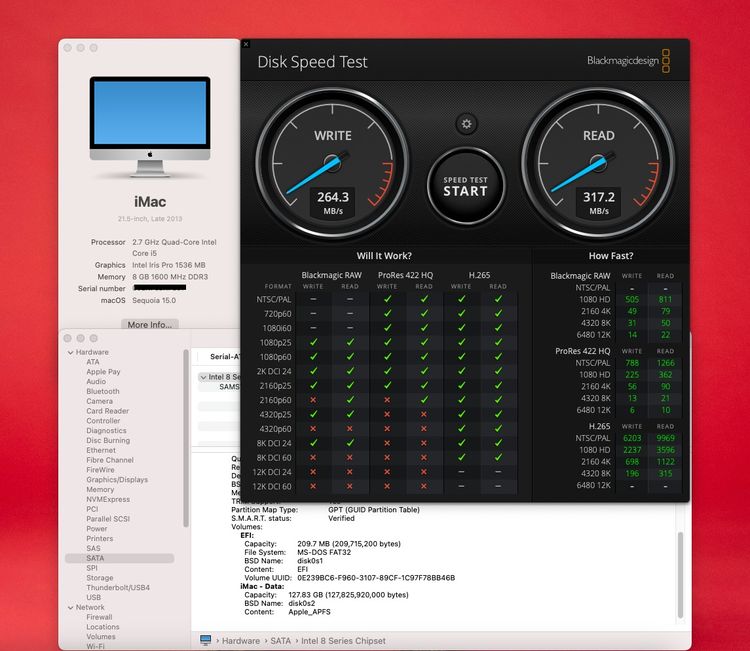Select Locations under Network
The image size is (750, 651).
(103, 627)
